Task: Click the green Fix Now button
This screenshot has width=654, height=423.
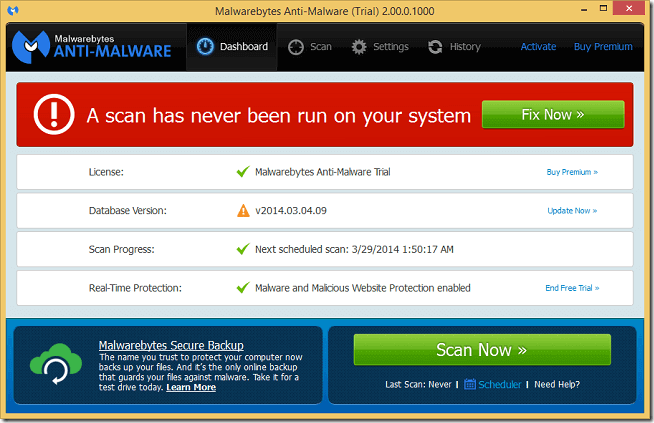Action: (553, 114)
